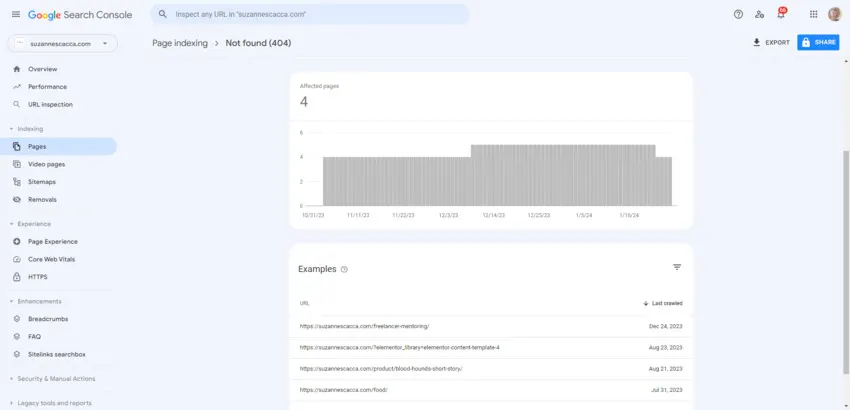Select the Pages menu item
This screenshot has height=410, width=850.
58,146
